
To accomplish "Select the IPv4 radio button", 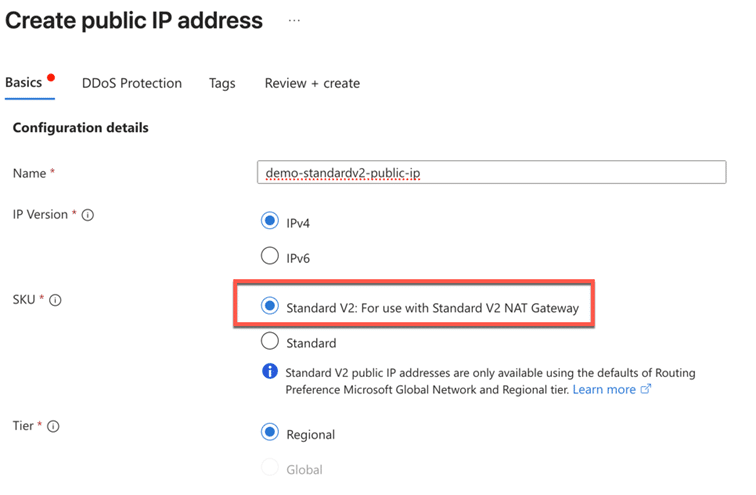I will click(x=269, y=221).
